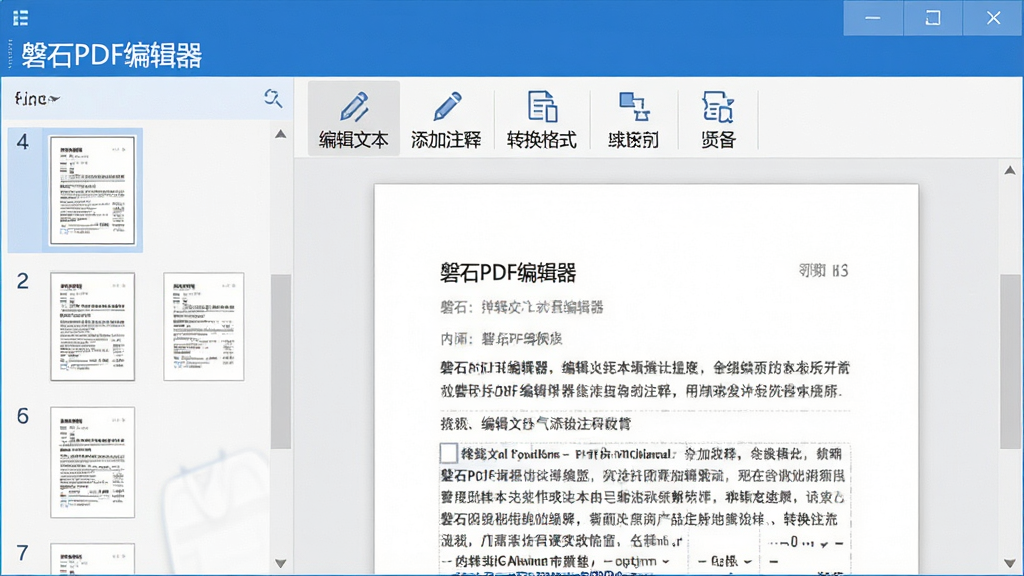Select the second thumbnail in row 2
The width and height of the screenshot is (1024, 576).
[x=204, y=327]
